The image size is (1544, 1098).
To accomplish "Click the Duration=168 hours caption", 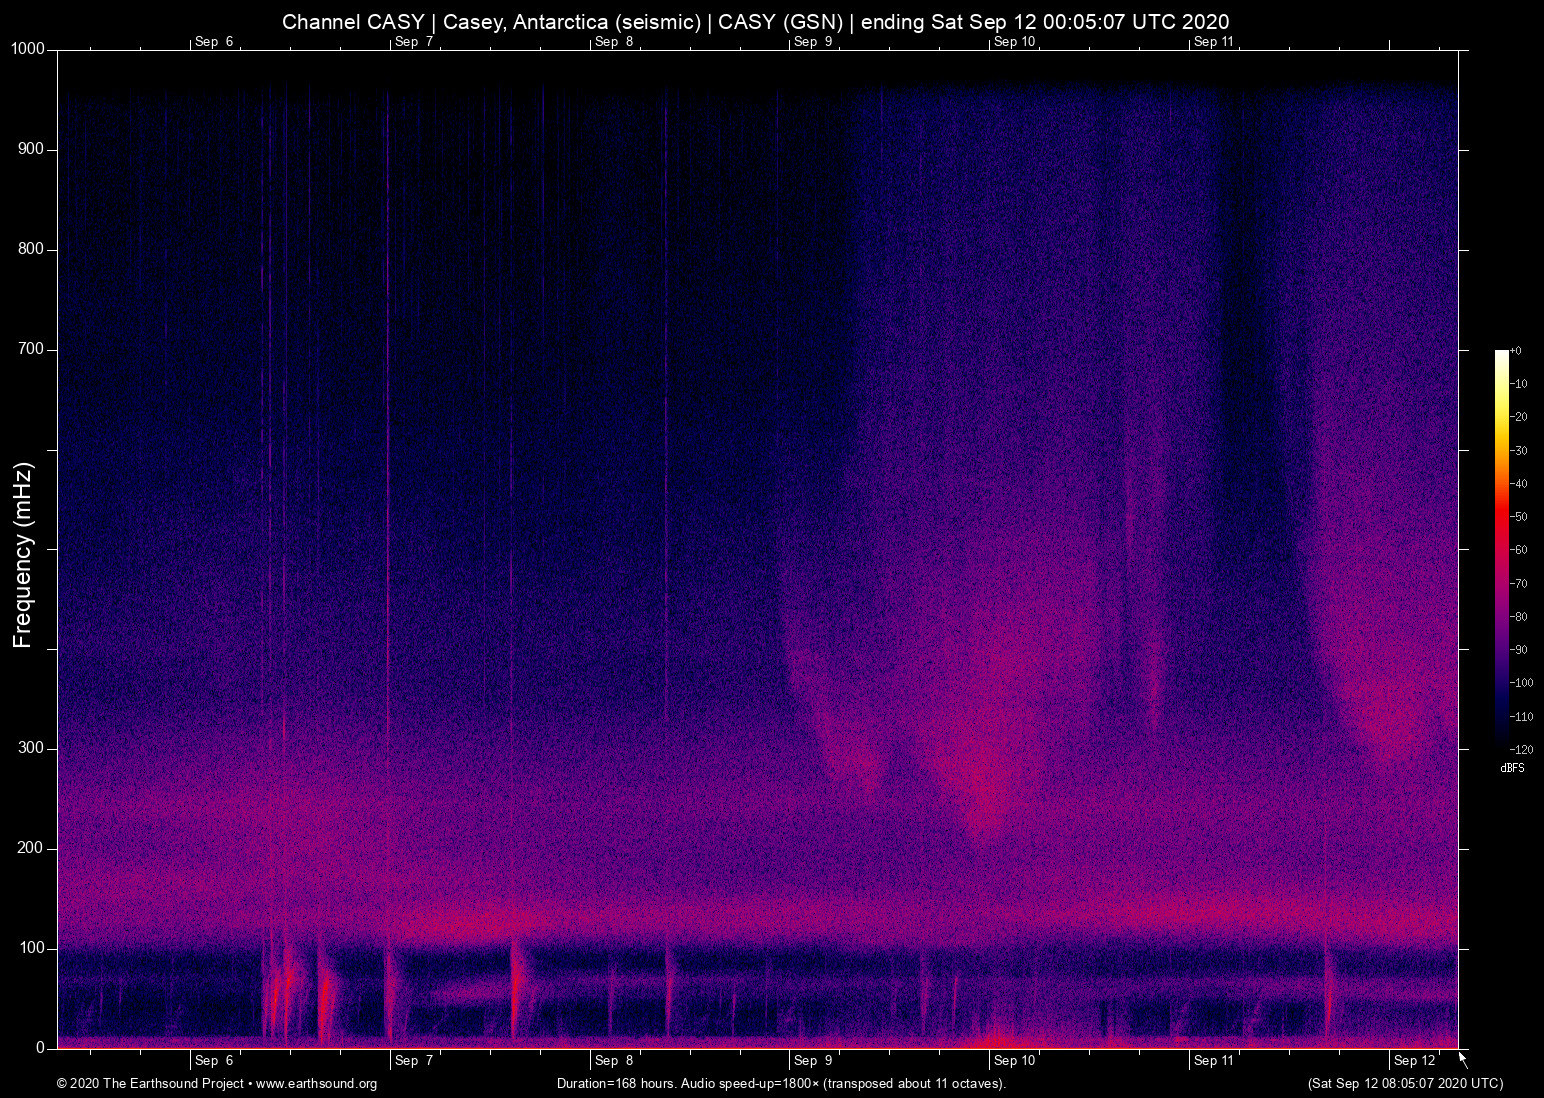I will 782,1084.
